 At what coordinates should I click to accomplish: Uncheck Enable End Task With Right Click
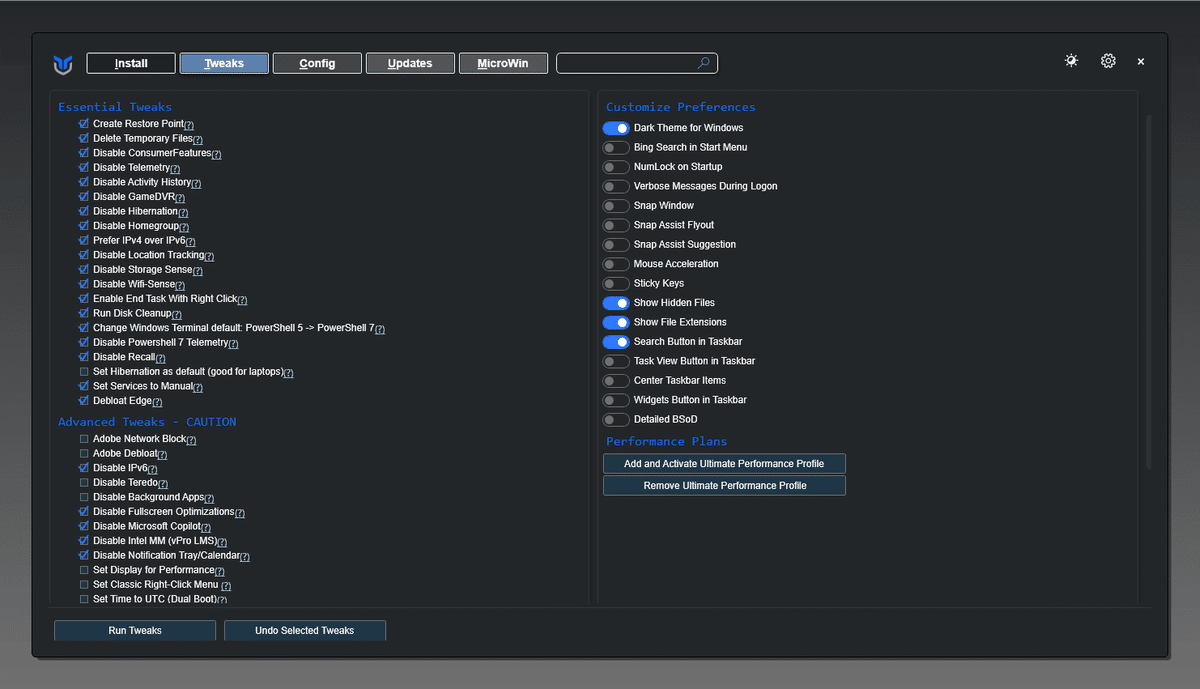click(84, 299)
